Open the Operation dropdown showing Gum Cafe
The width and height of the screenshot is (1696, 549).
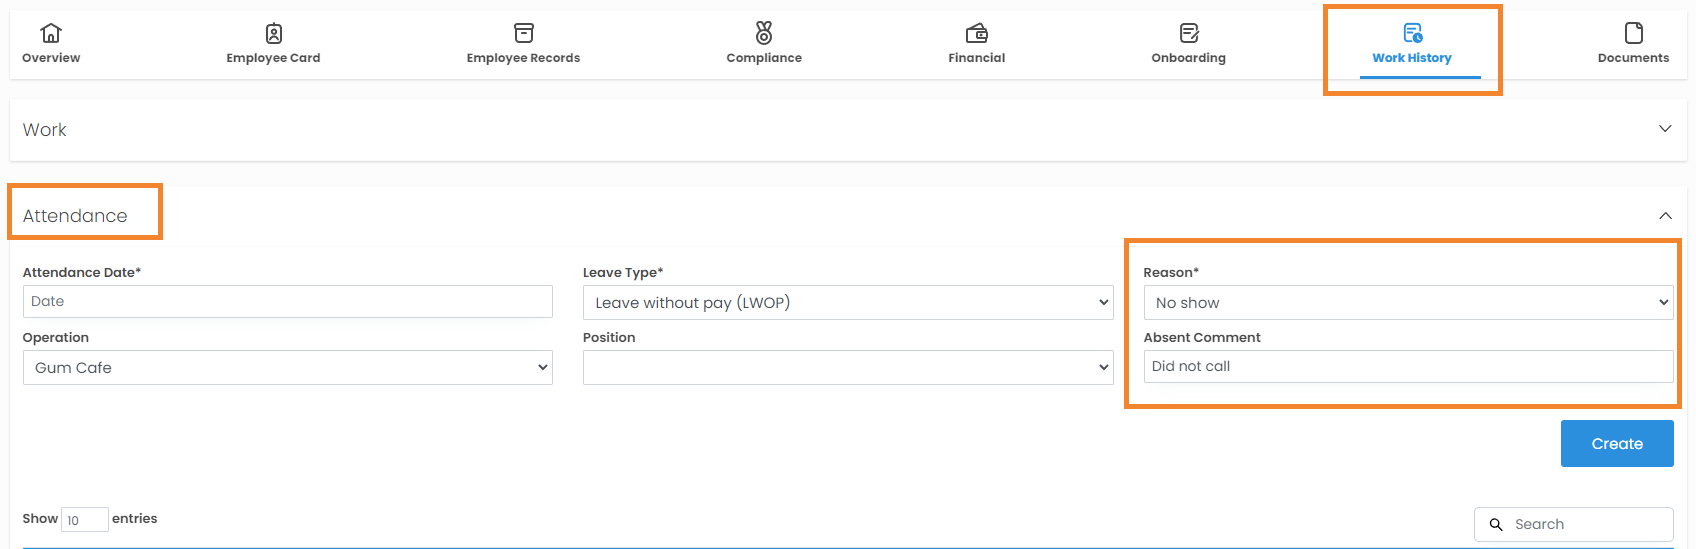287,368
